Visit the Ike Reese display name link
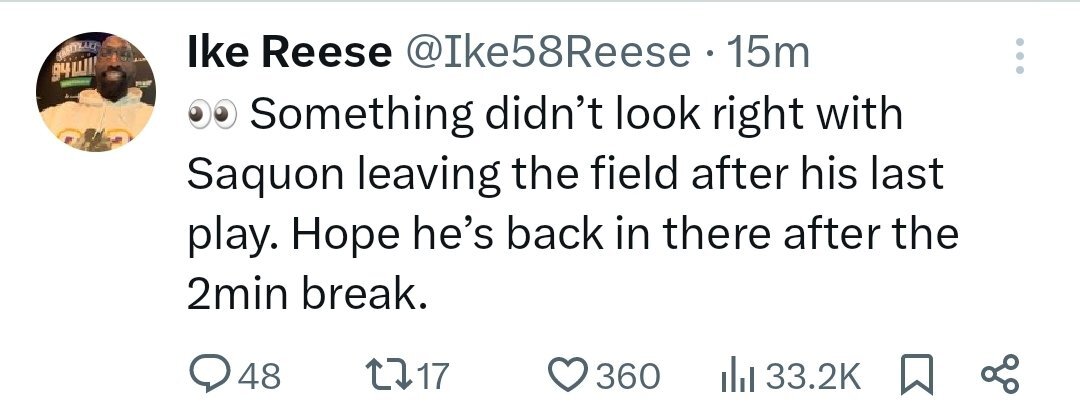This screenshot has width=1080, height=417. [x=288, y=53]
